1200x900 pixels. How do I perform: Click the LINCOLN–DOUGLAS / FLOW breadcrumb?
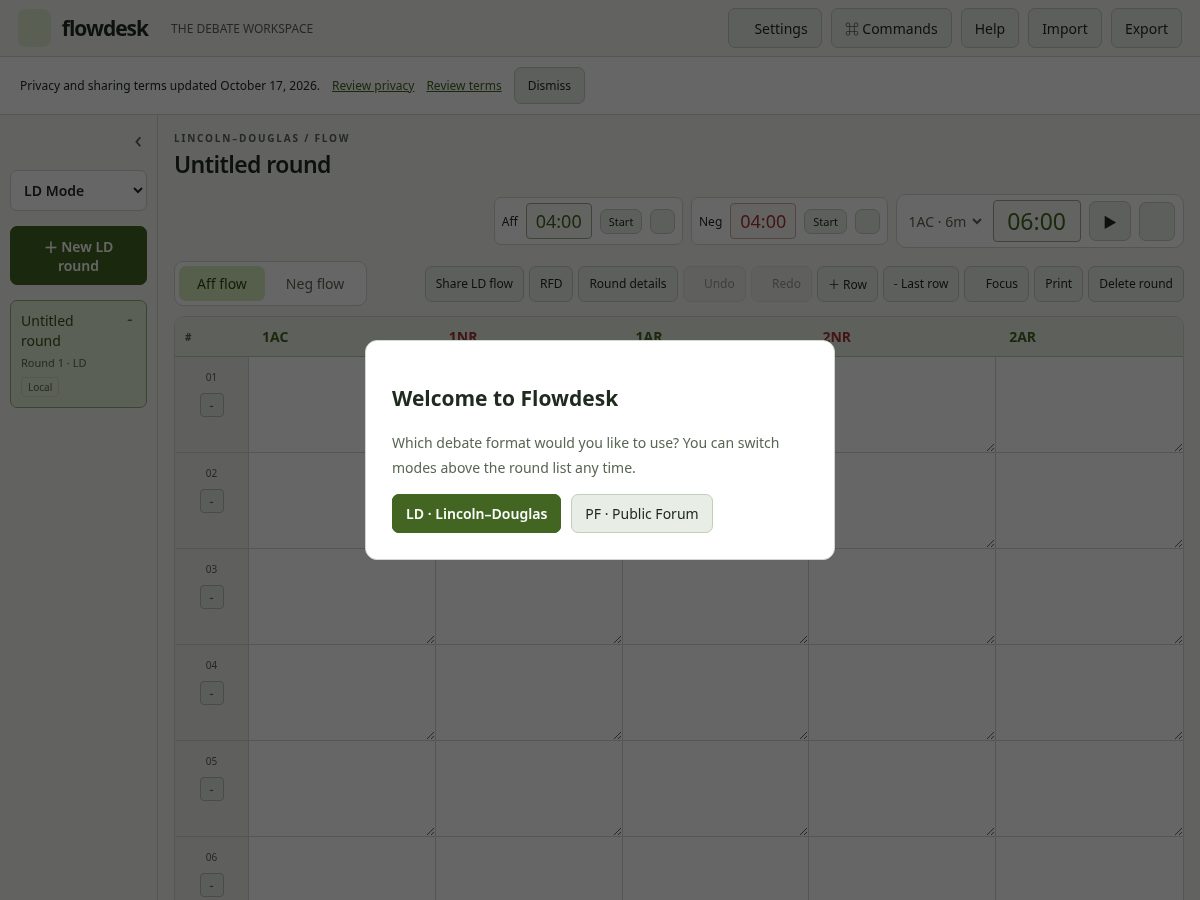pos(262,138)
